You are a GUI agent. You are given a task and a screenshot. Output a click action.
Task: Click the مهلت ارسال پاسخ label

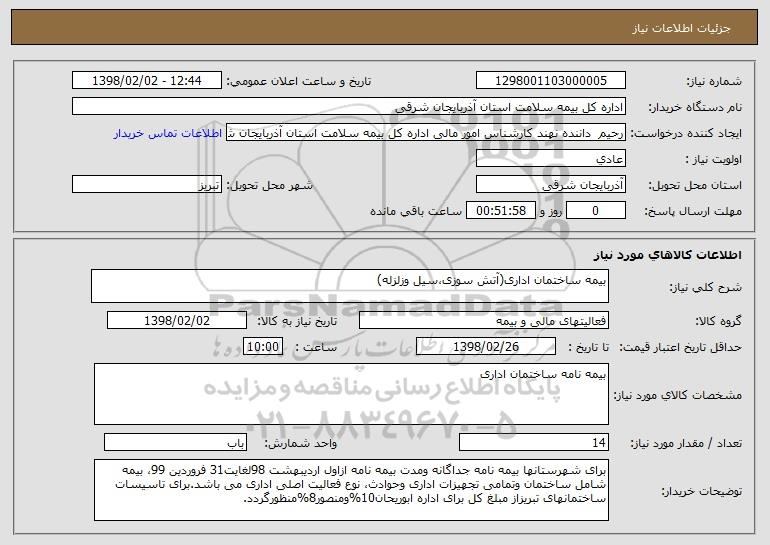[693, 211]
